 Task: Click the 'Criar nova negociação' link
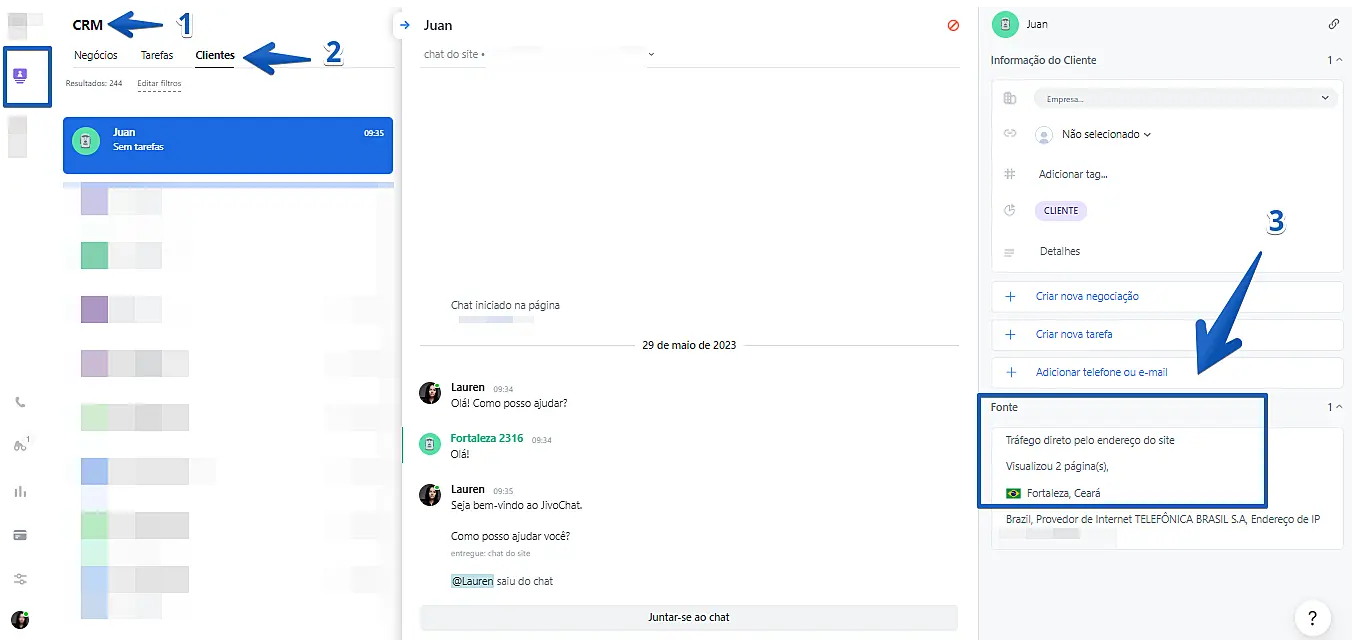pos(1087,296)
